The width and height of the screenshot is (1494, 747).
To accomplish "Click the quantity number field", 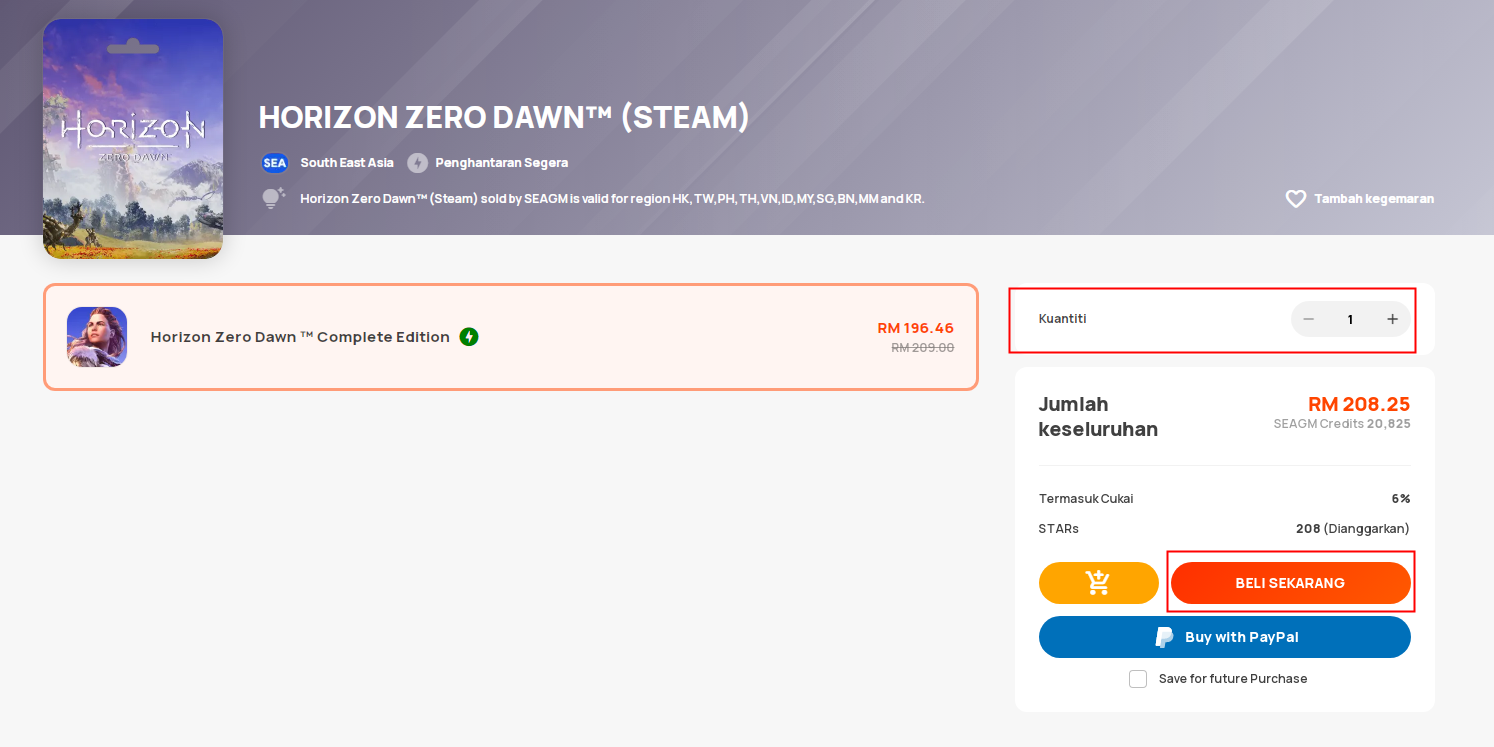I will pyautogui.click(x=1350, y=319).
